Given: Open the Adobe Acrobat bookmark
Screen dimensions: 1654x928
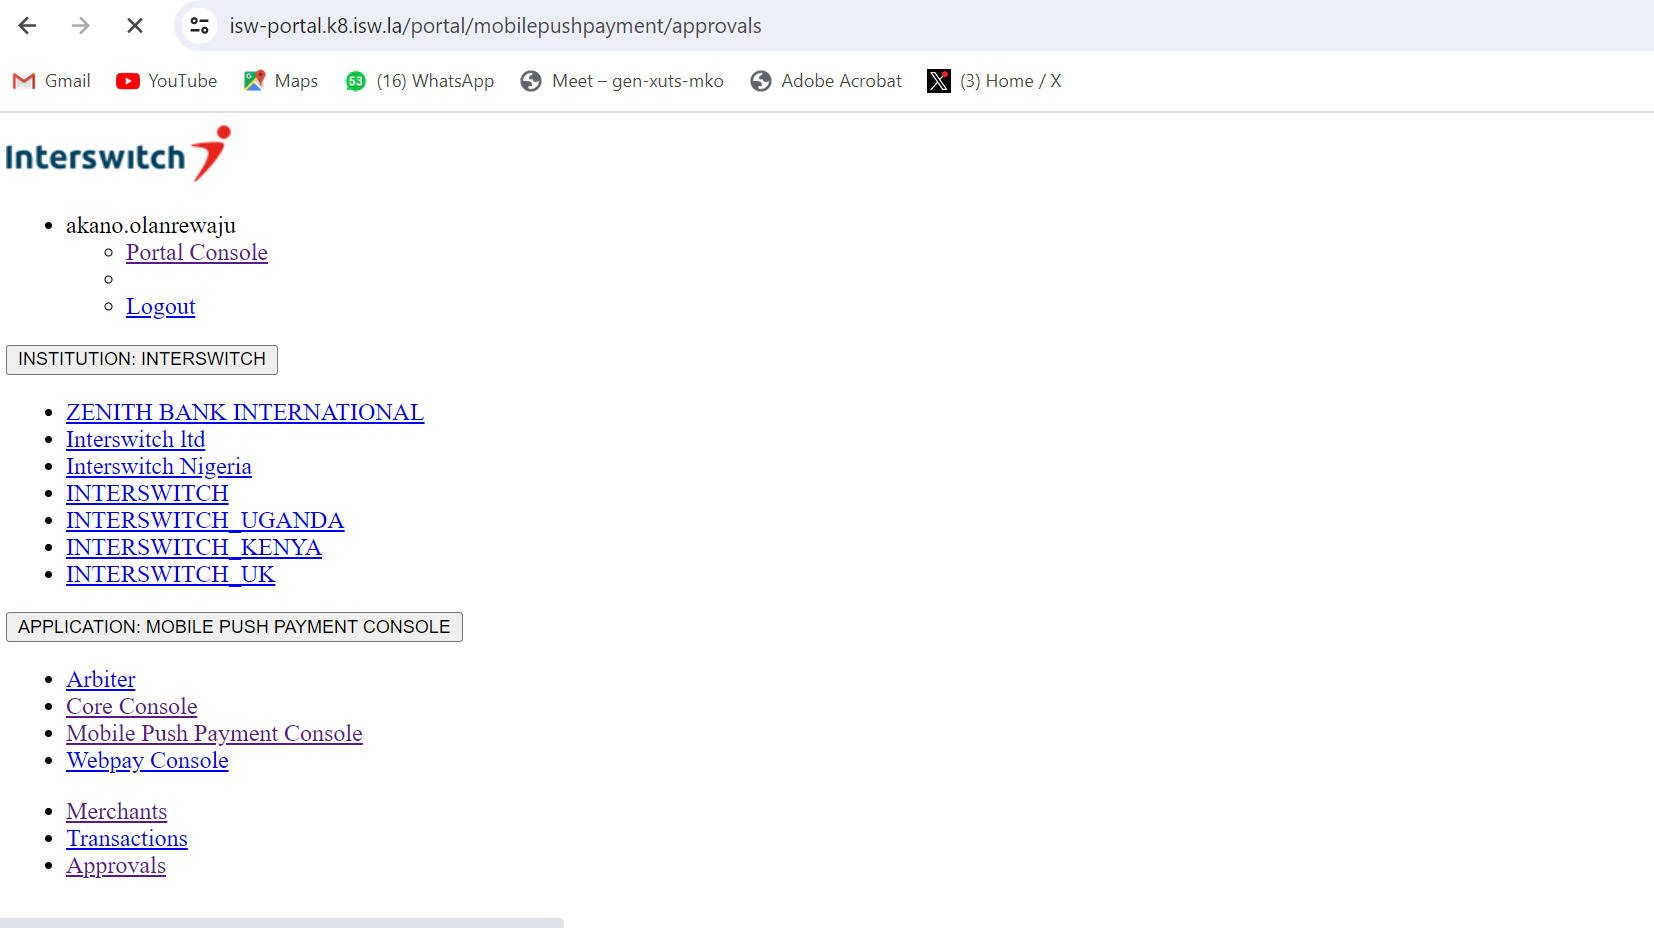Looking at the screenshot, I should pyautogui.click(x=826, y=81).
